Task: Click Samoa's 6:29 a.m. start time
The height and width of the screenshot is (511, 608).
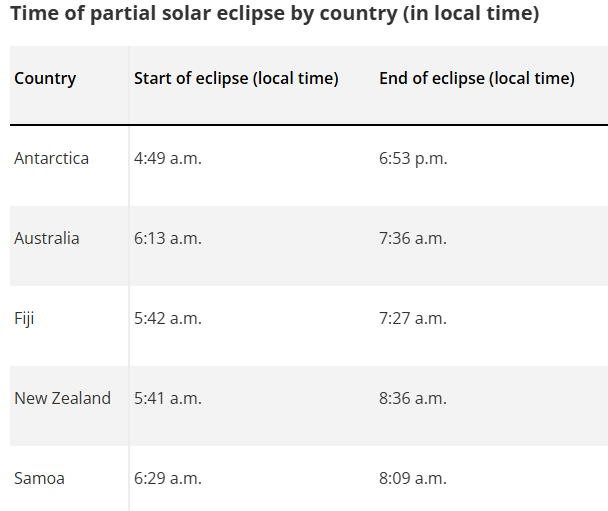Action: 168,478
